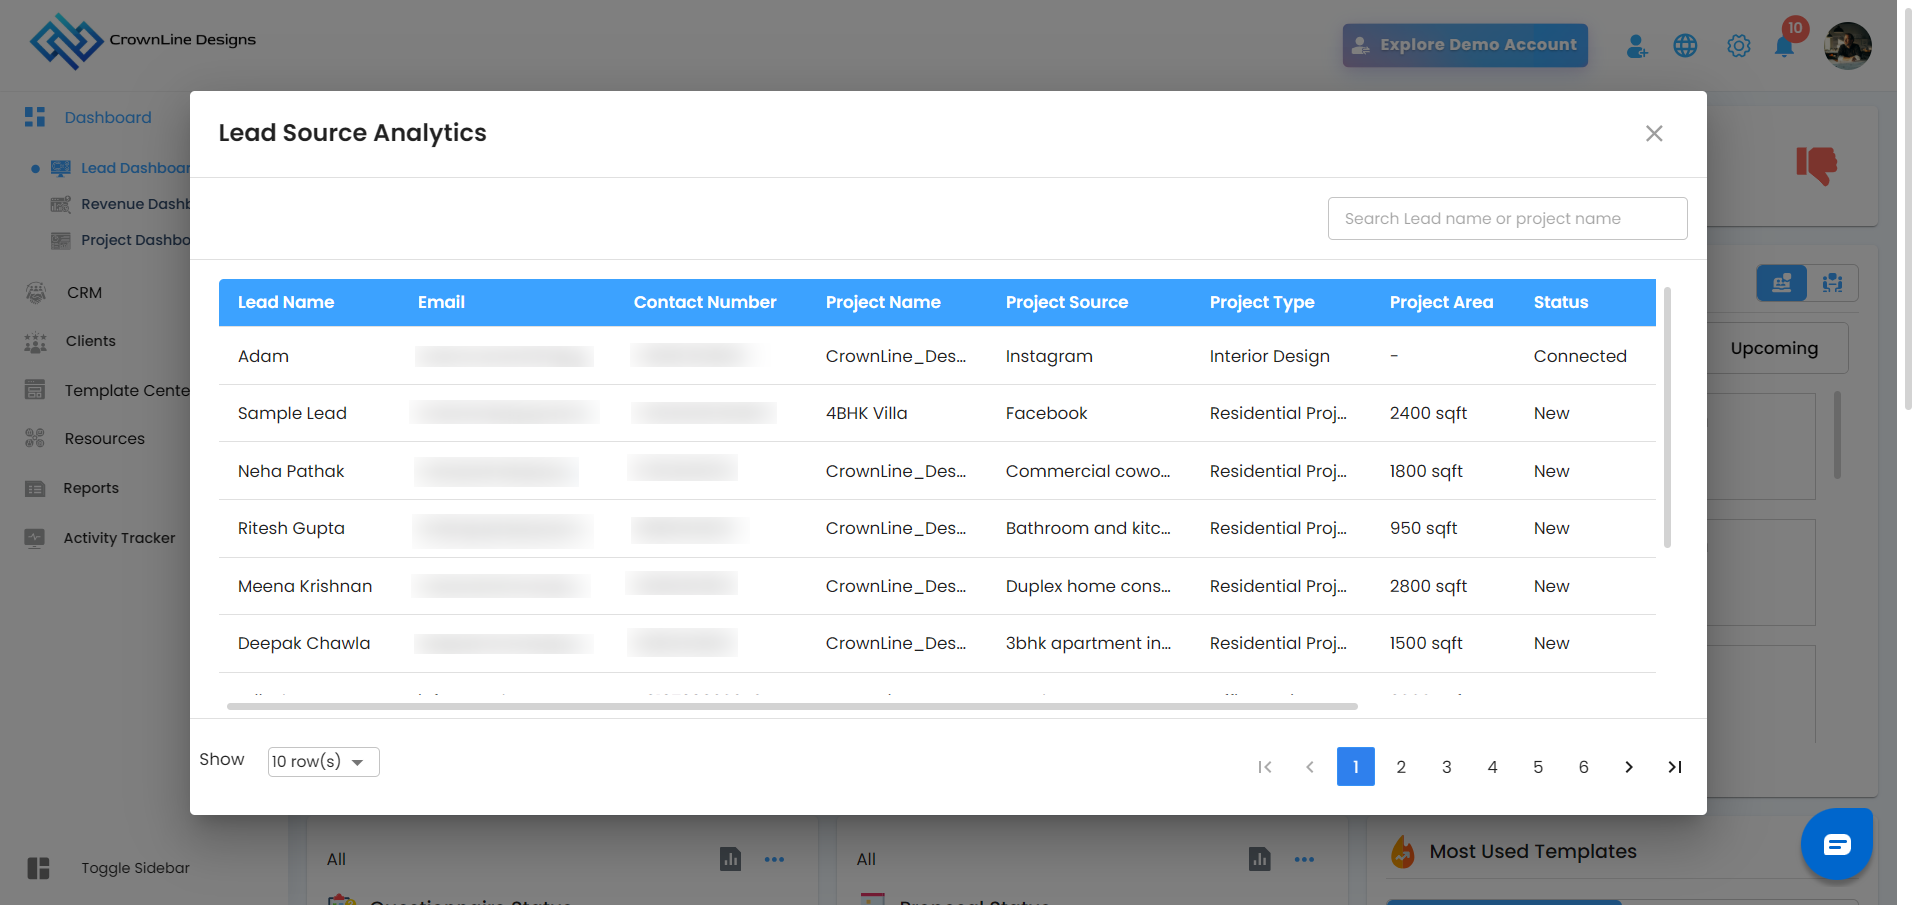
Task: Open the Dashboard sidebar section
Action: pyautogui.click(x=89, y=117)
